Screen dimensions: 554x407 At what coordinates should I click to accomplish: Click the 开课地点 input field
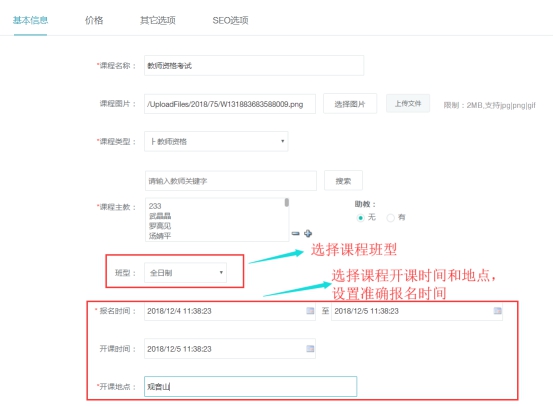tap(251, 387)
